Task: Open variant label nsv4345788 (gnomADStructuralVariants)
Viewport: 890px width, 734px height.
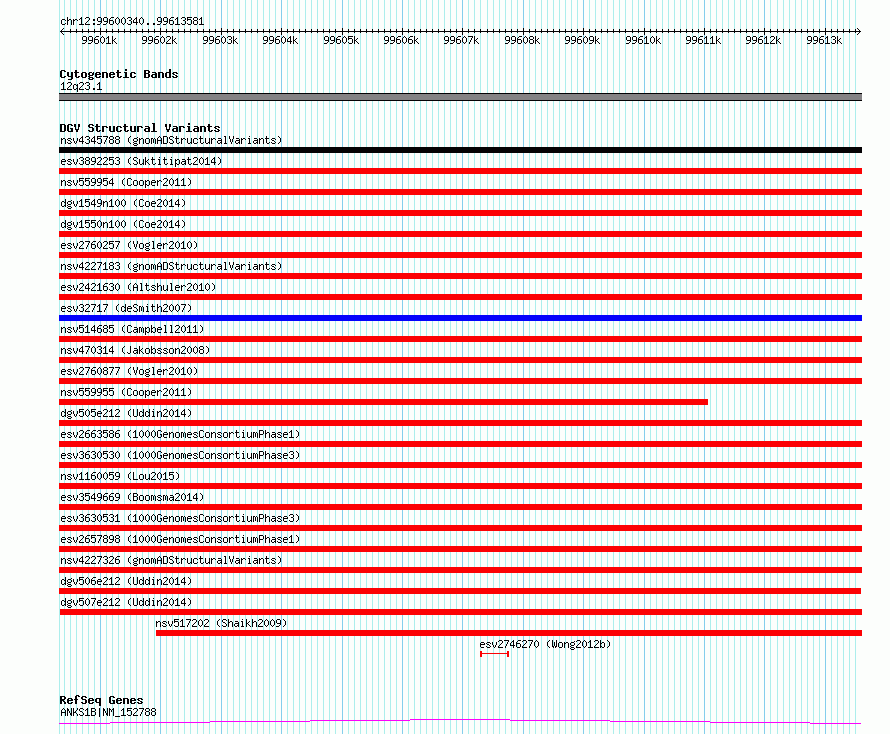Action: coord(171,140)
